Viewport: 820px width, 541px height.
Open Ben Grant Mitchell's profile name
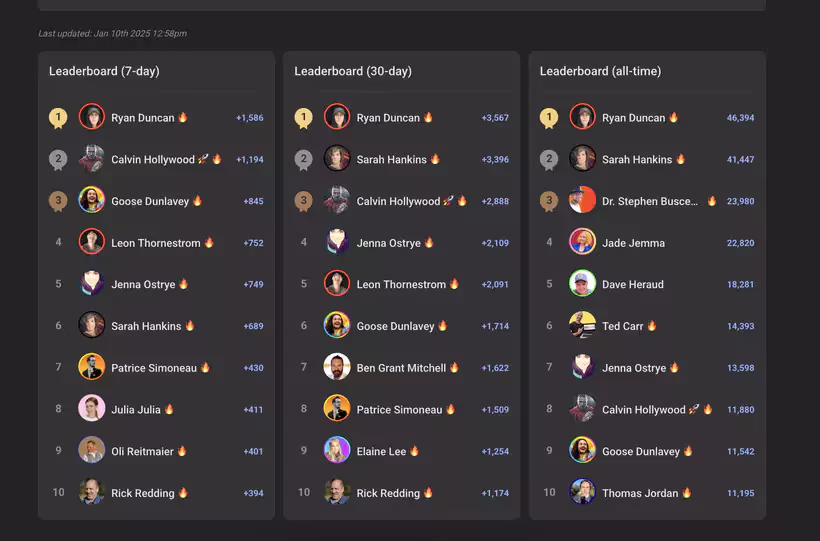click(401, 368)
